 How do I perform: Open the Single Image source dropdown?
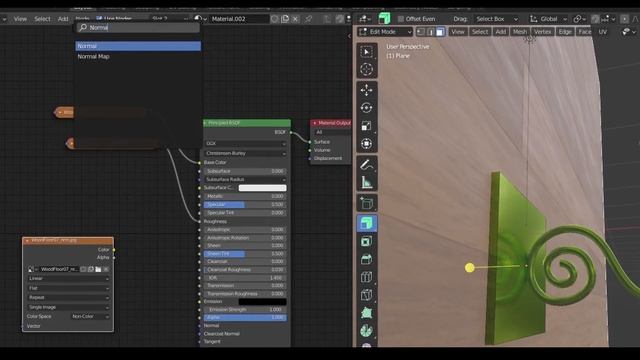point(68,307)
